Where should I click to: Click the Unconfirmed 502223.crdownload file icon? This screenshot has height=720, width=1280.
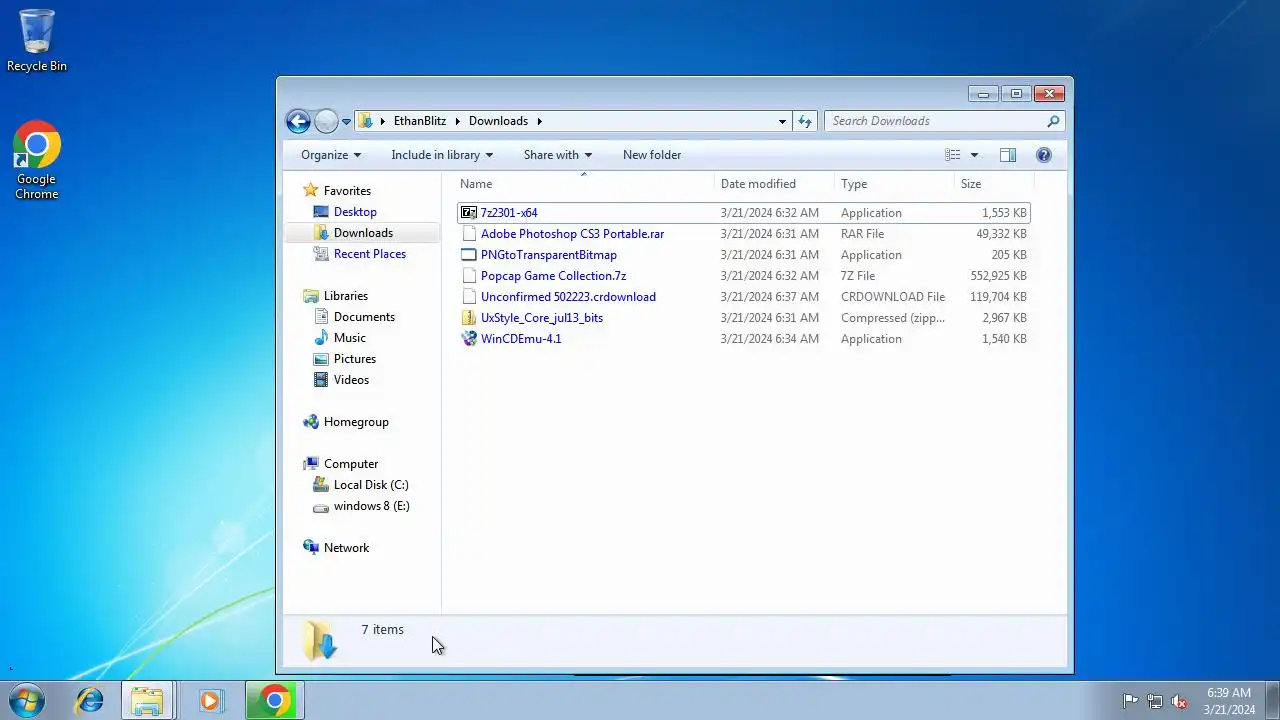pyautogui.click(x=469, y=297)
